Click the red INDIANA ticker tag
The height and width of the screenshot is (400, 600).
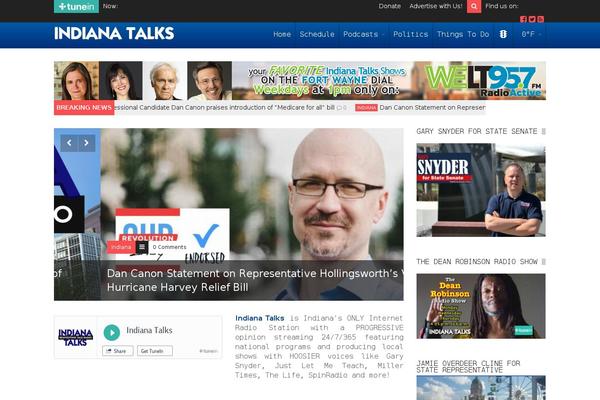366,108
